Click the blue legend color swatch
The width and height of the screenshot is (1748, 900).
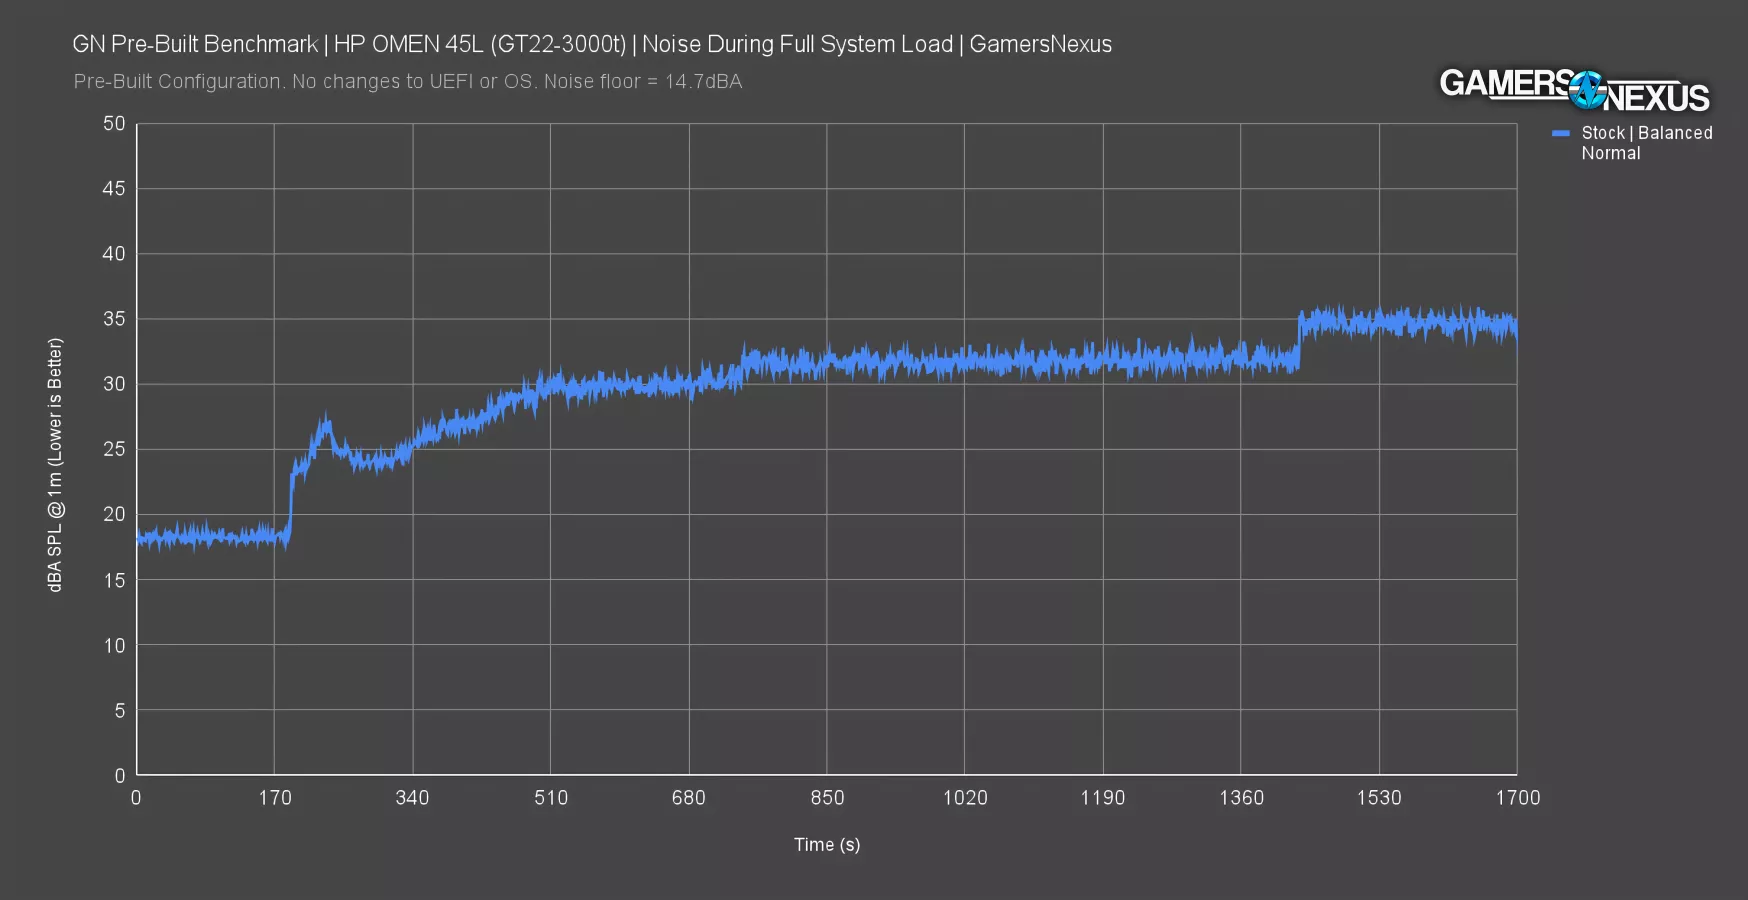(1560, 133)
